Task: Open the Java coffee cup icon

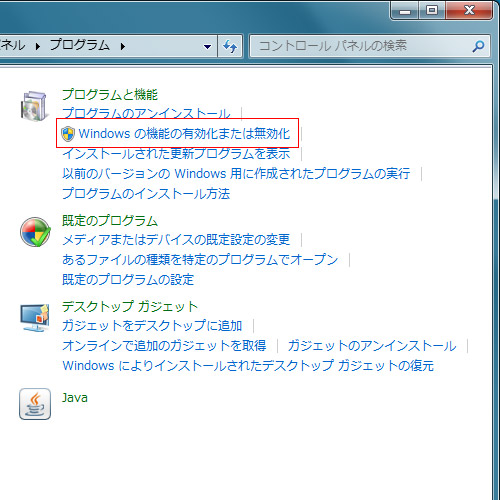Action: [35, 404]
